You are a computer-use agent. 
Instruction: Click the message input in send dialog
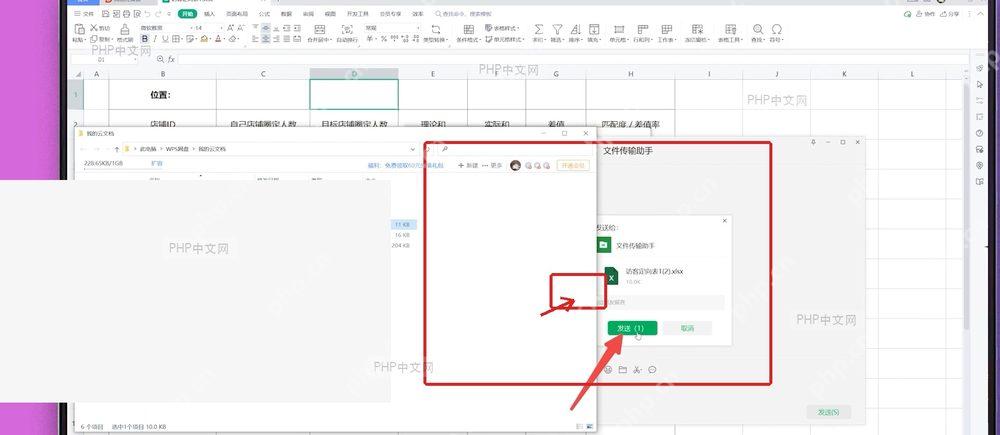pos(661,302)
